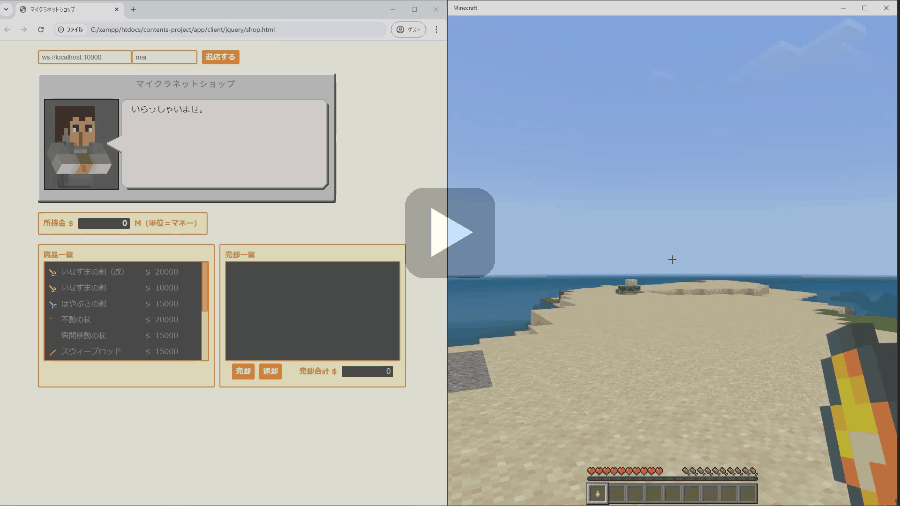
Task: Click the 所持金 money balance field
Action: (104, 223)
